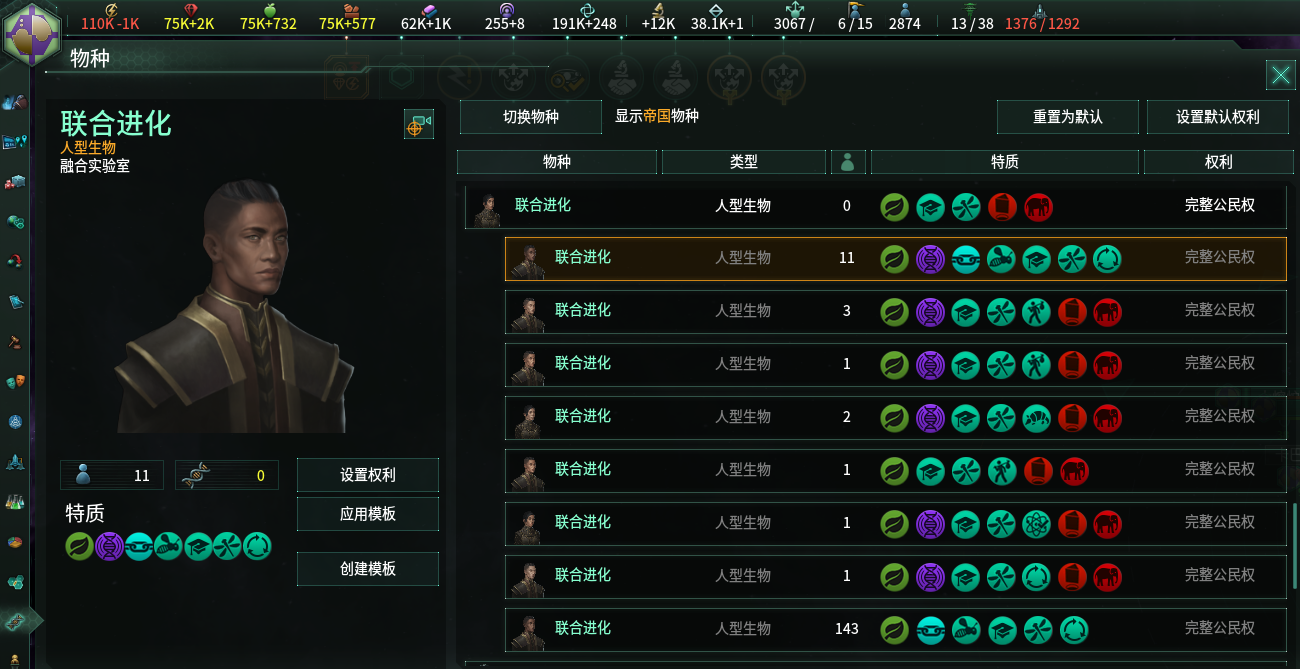The width and height of the screenshot is (1300, 669).
Task: Click the 设置权利 button
Action: (368, 475)
